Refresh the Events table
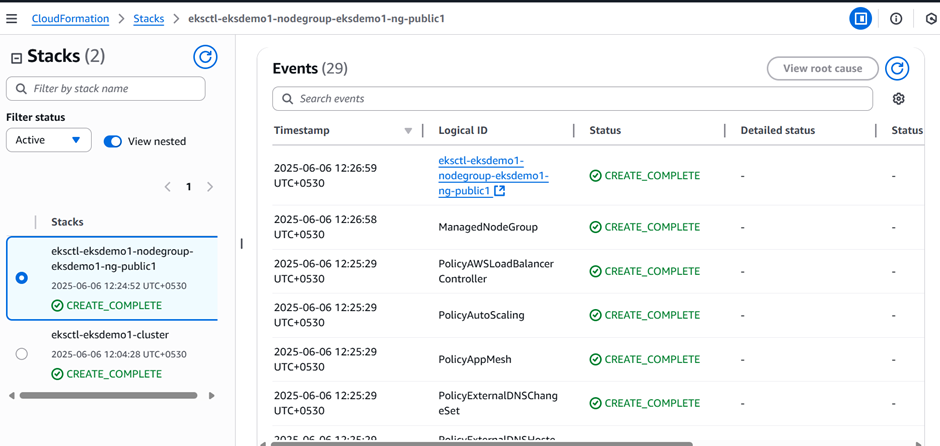The width and height of the screenshot is (940, 446). pyautogui.click(x=897, y=68)
